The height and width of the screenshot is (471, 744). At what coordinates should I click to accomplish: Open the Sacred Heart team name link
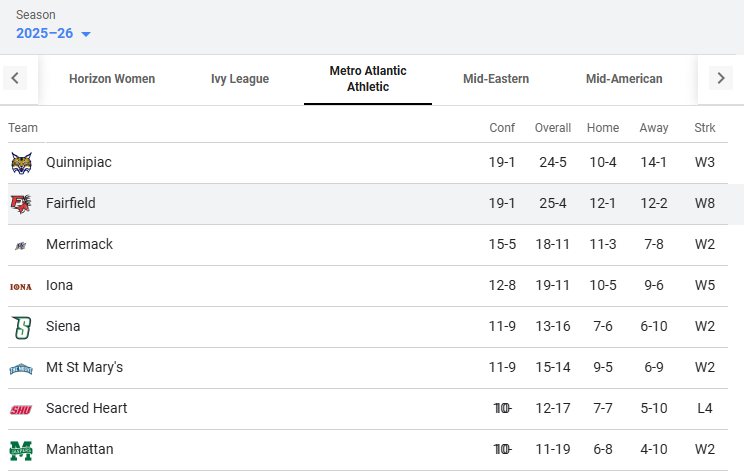pos(86,408)
